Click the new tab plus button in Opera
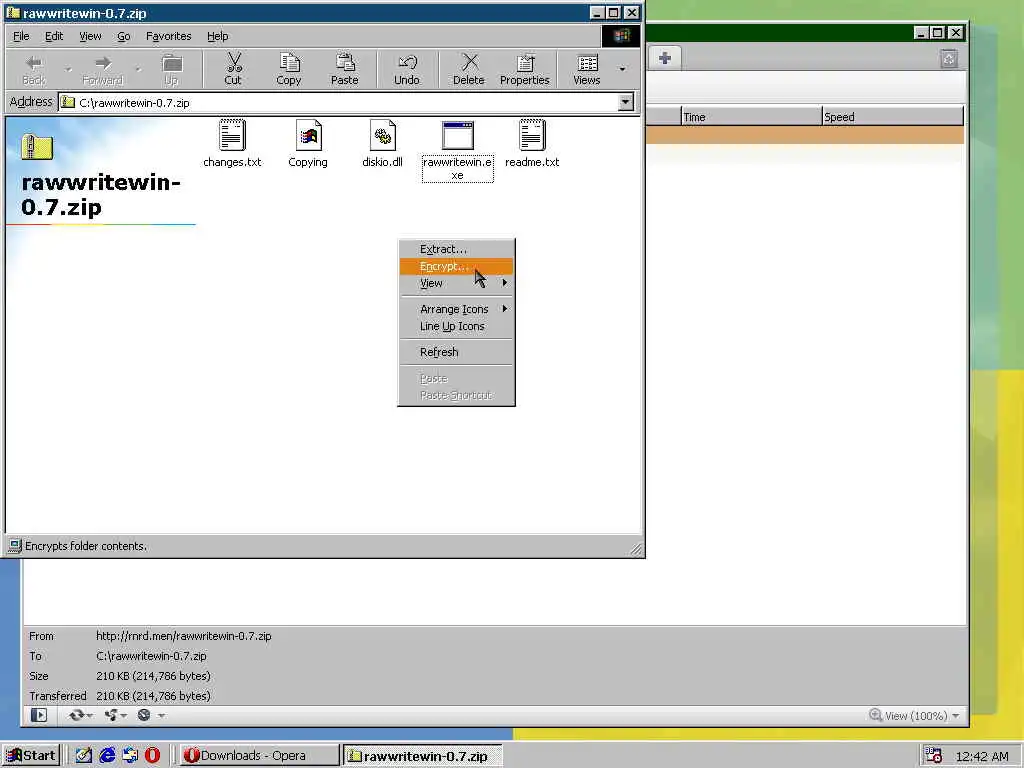 665,58
